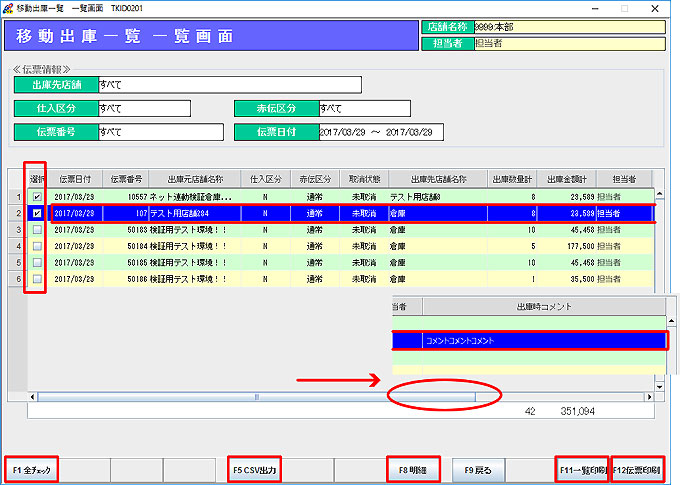
Task: Uncheck the selection checkbox in row 2
Action: click(37, 213)
